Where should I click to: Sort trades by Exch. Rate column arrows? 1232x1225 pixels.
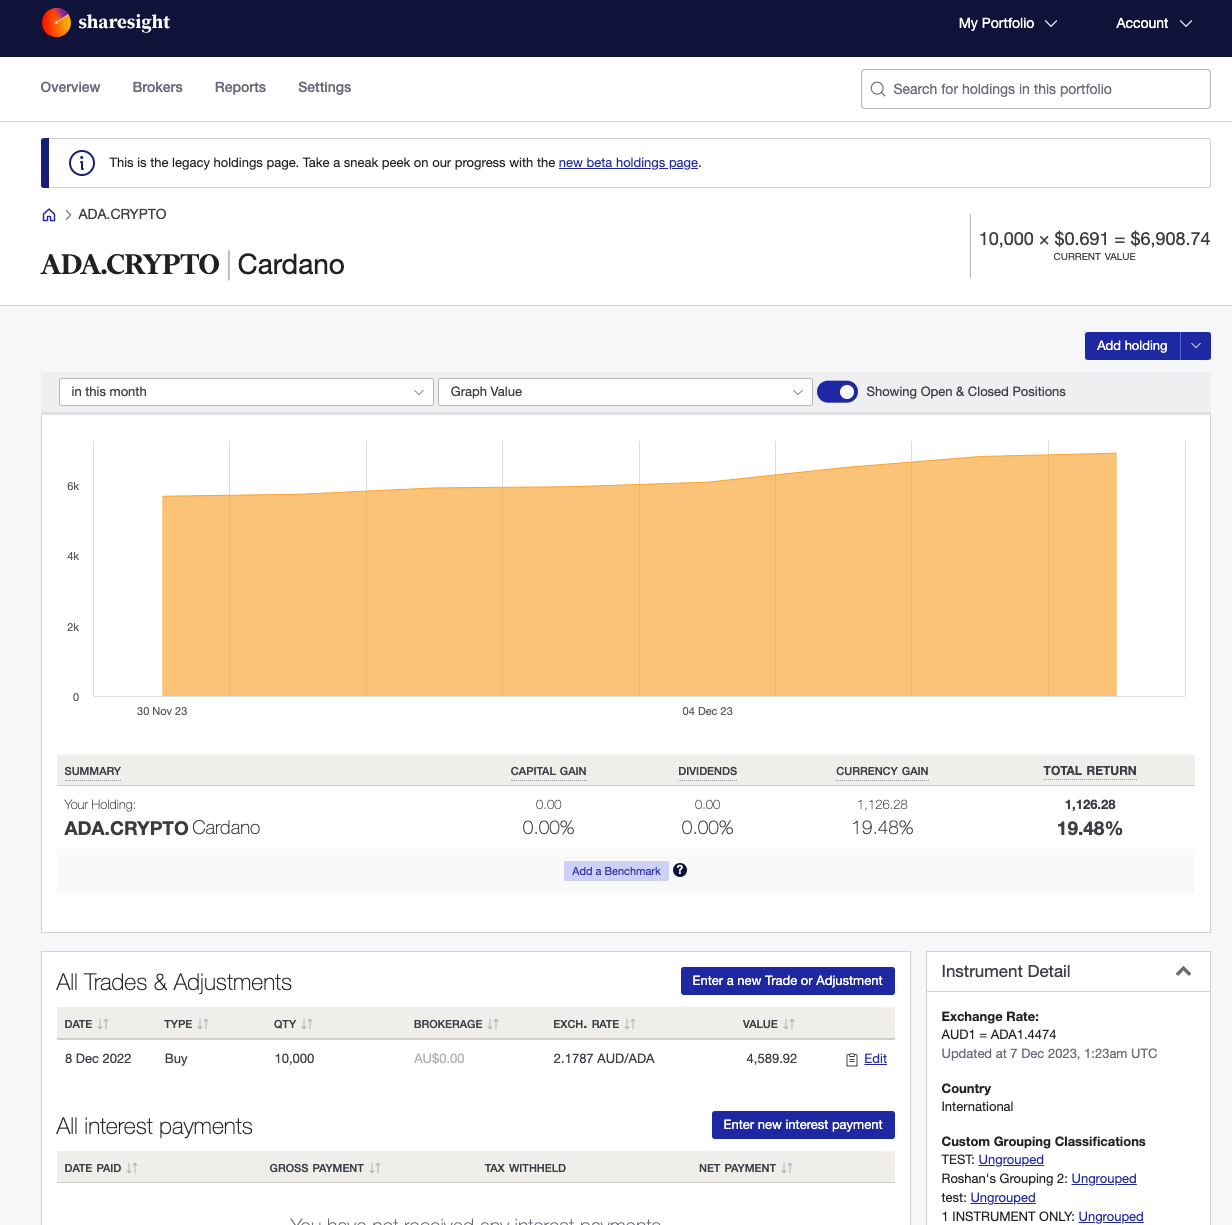point(630,1024)
